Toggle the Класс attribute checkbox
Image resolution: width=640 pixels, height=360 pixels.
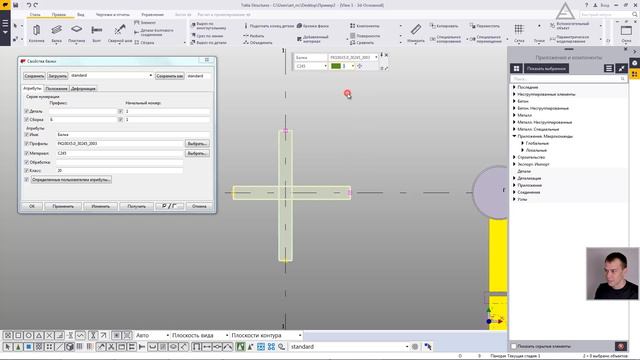coord(27,171)
